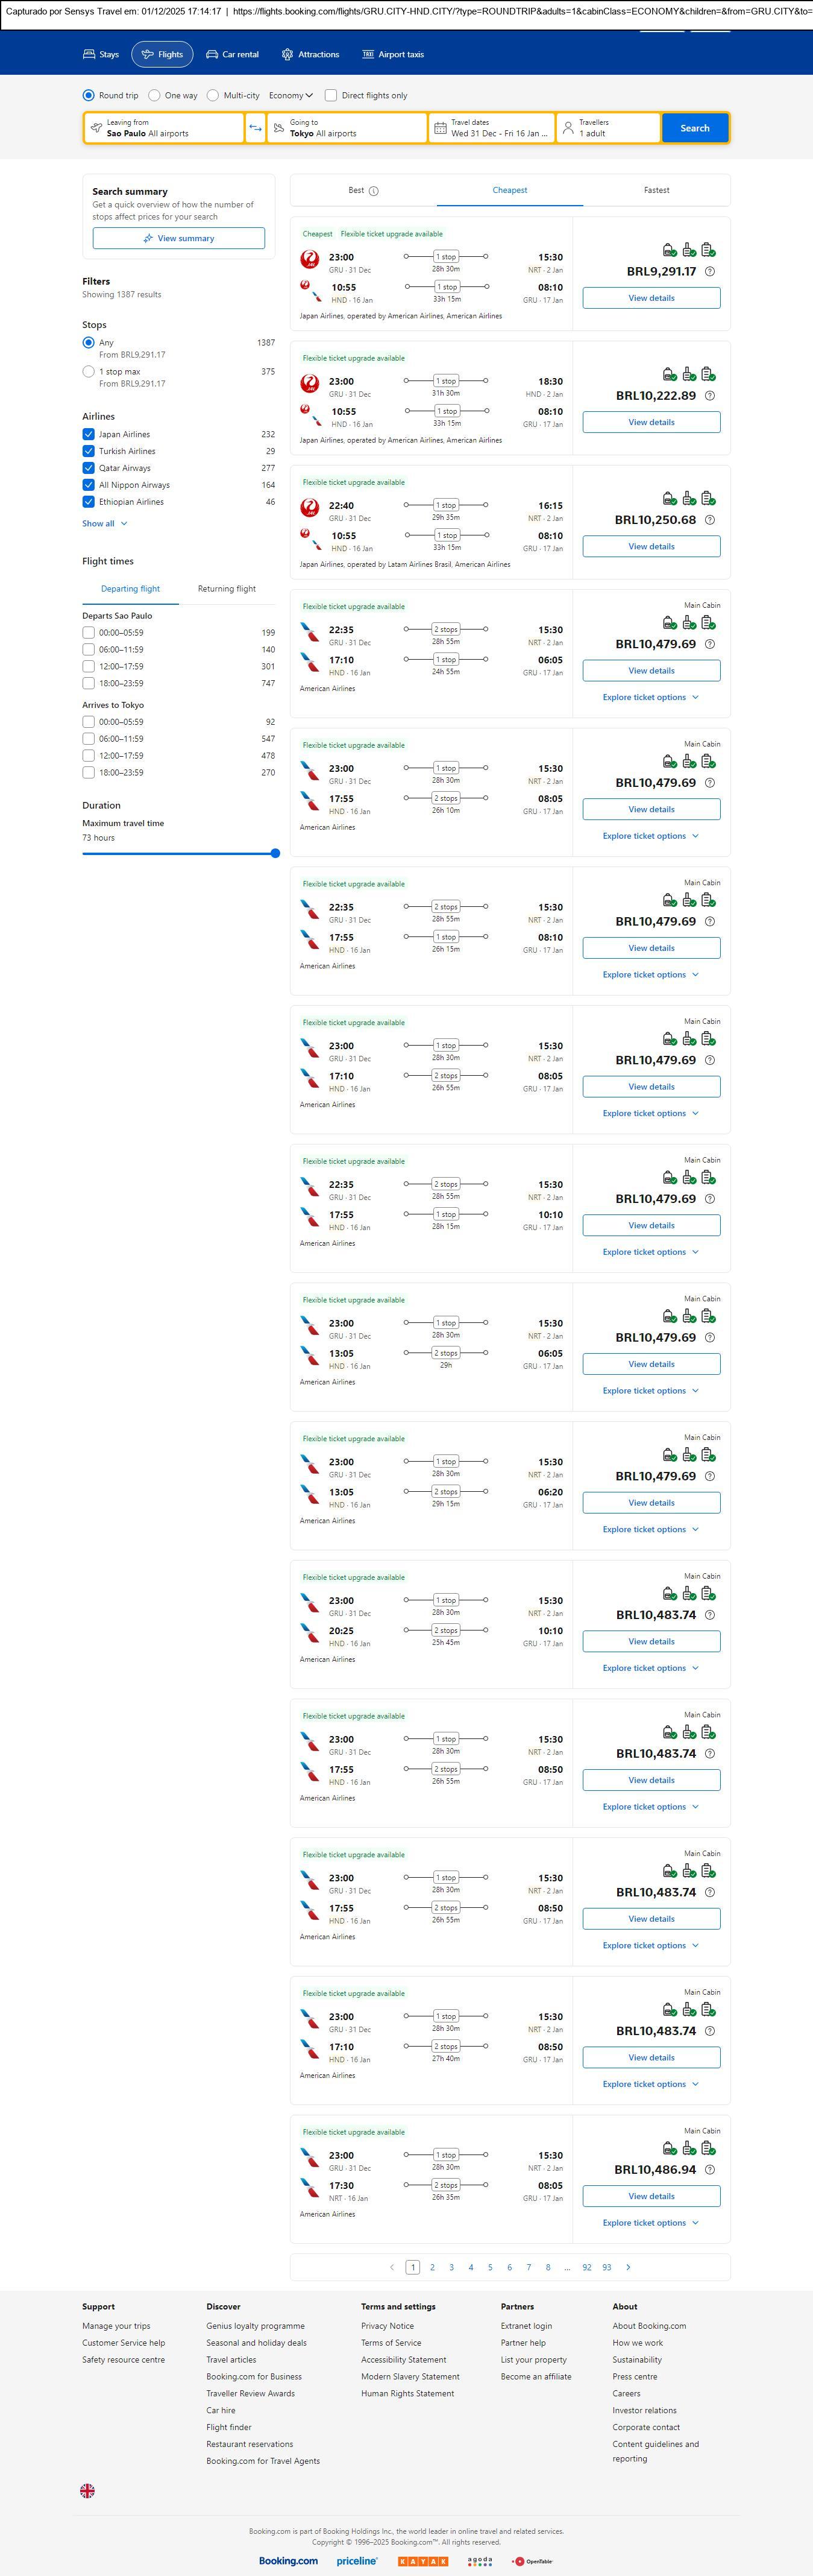Viewport: 813px width, 2576px height.
Task: Click the price info icon next to BRL9,291.17
Action: tap(710, 271)
